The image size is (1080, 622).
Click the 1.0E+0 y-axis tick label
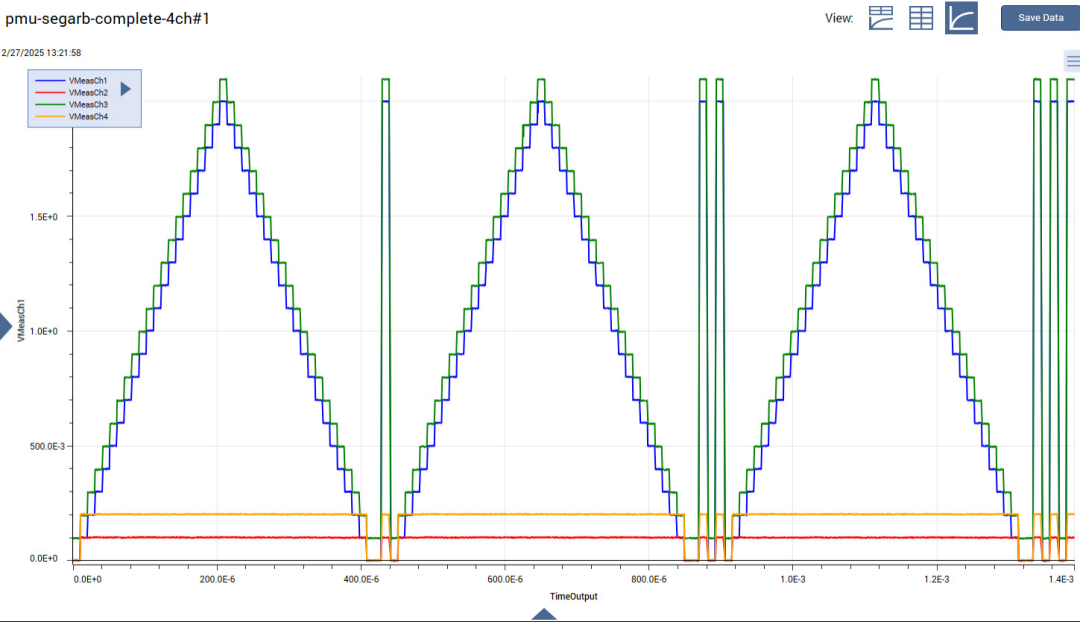tap(43, 331)
